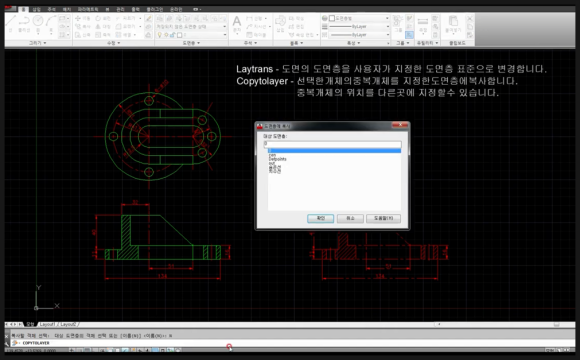Click the Cut icon in Clipboard panel
This screenshot has height=360, width=580.
[x=470, y=18]
